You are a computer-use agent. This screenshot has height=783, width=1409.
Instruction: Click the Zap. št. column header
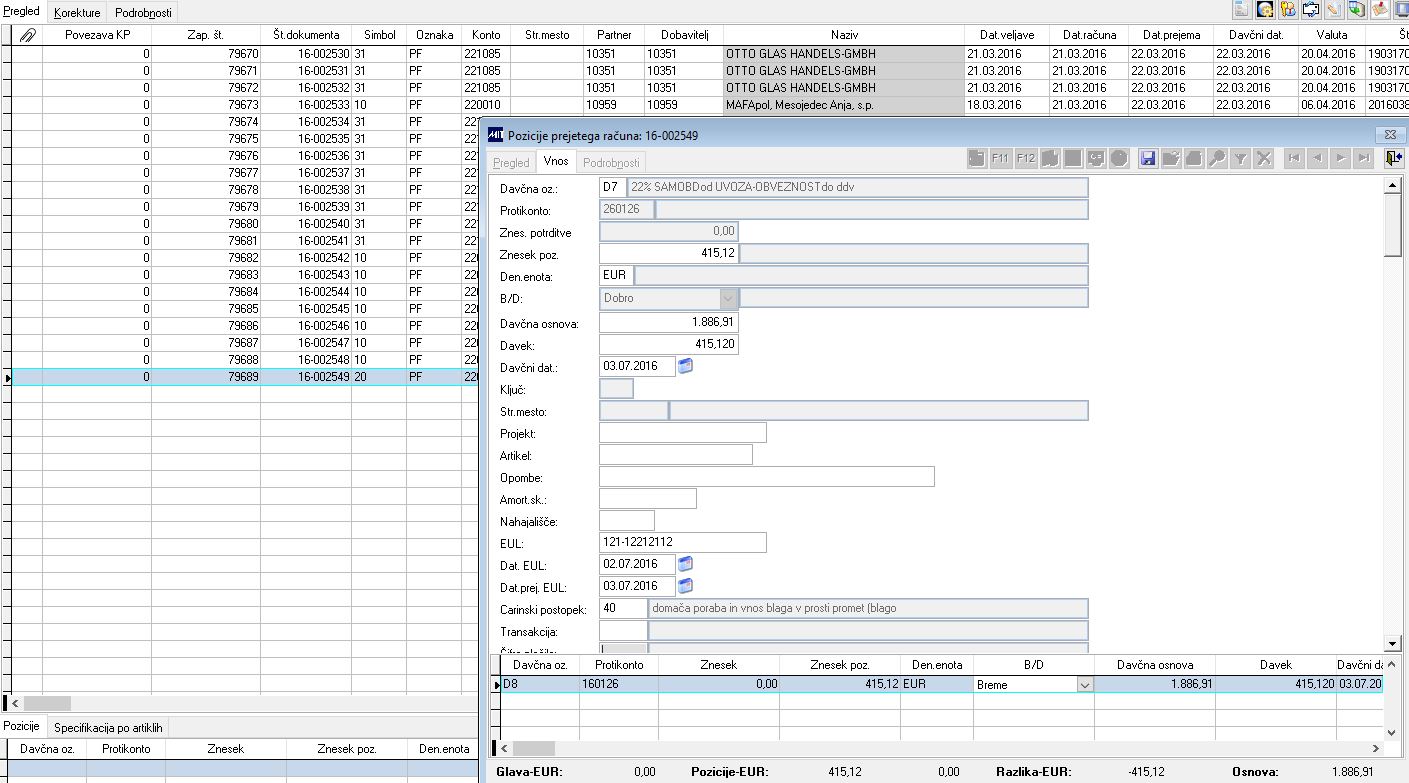[206, 35]
